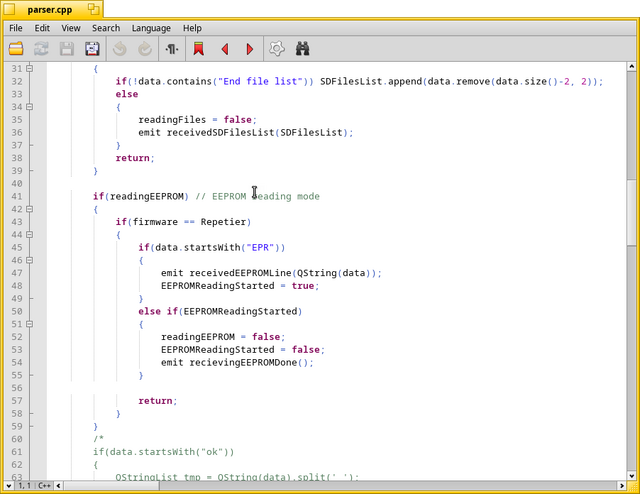Click the Save All floppy icon
The image size is (640, 494).
(x=92, y=49)
